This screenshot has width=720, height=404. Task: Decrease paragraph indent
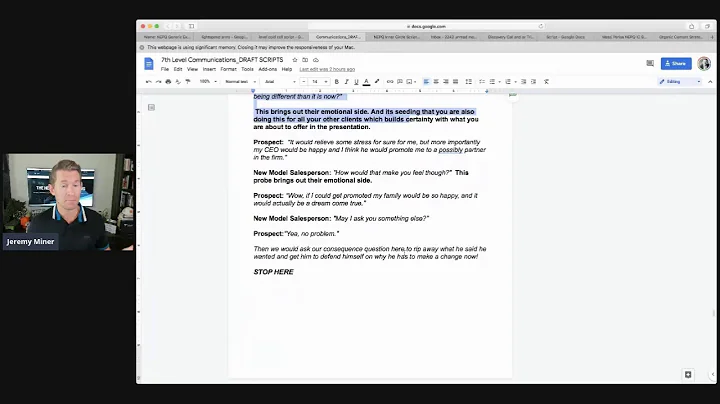(523, 82)
